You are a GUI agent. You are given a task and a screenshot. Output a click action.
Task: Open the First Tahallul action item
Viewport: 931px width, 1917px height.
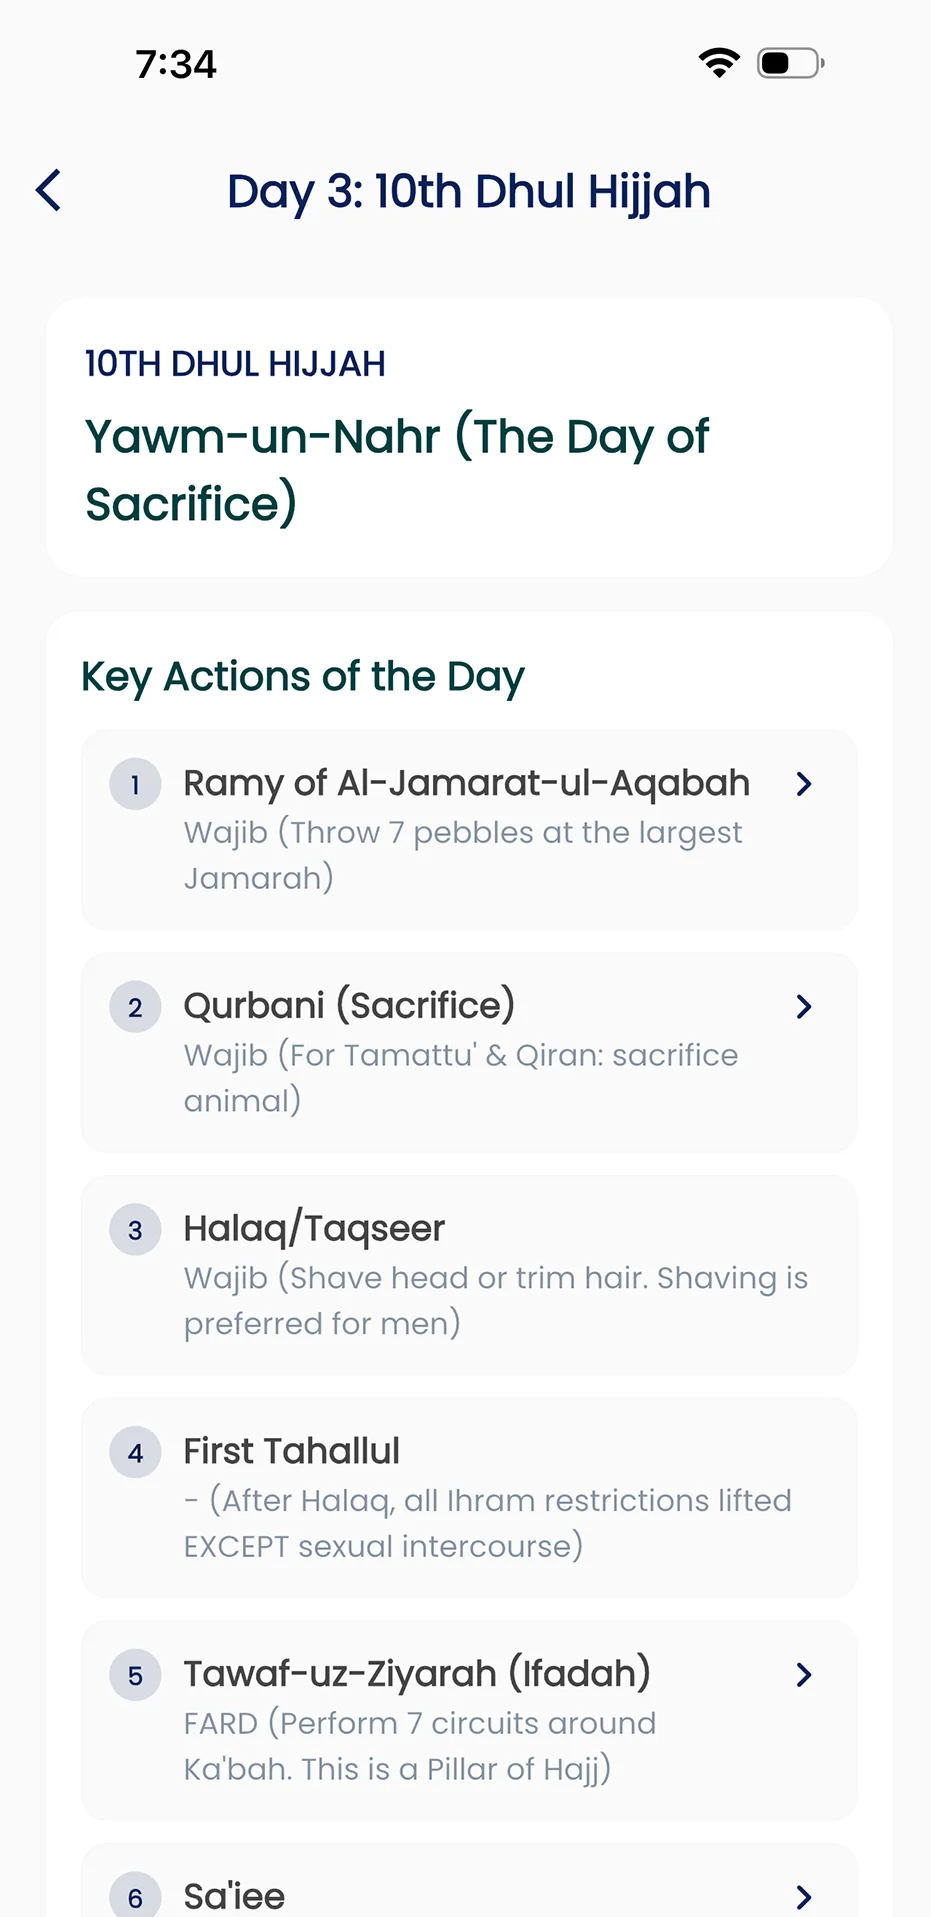coord(469,1498)
